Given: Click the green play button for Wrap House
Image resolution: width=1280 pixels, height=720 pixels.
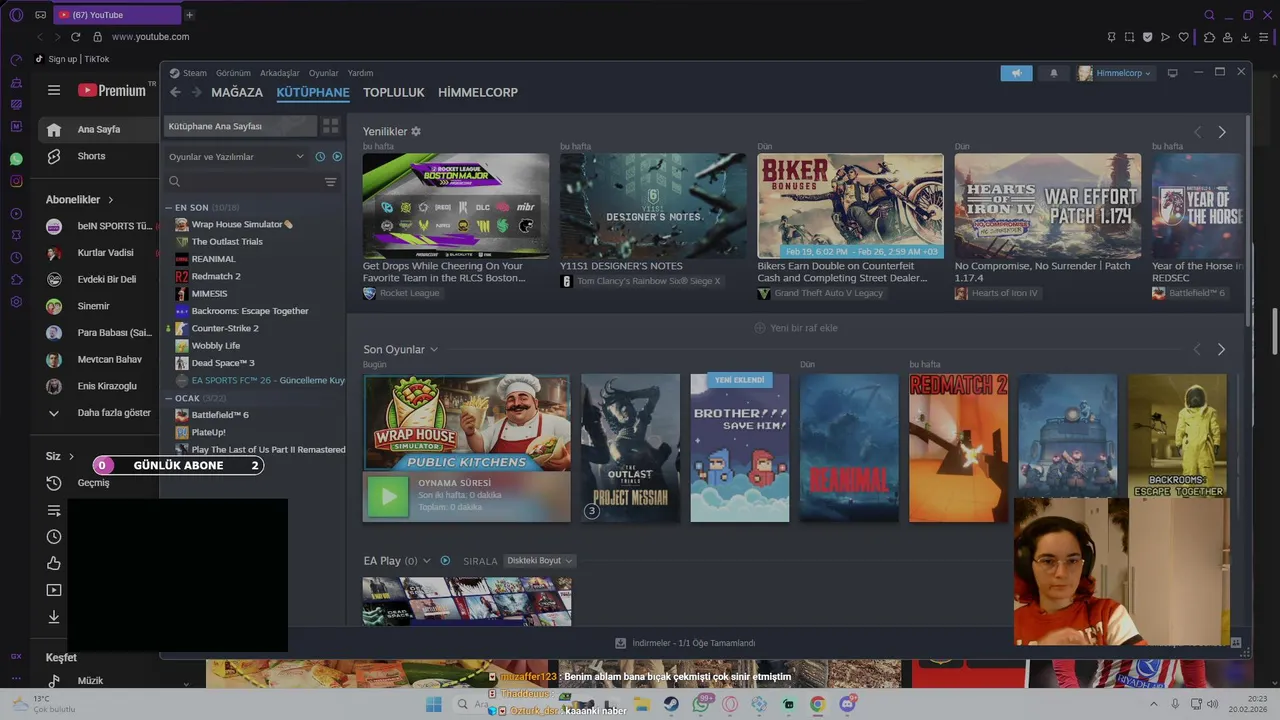Looking at the screenshot, I should coord(388,496).
